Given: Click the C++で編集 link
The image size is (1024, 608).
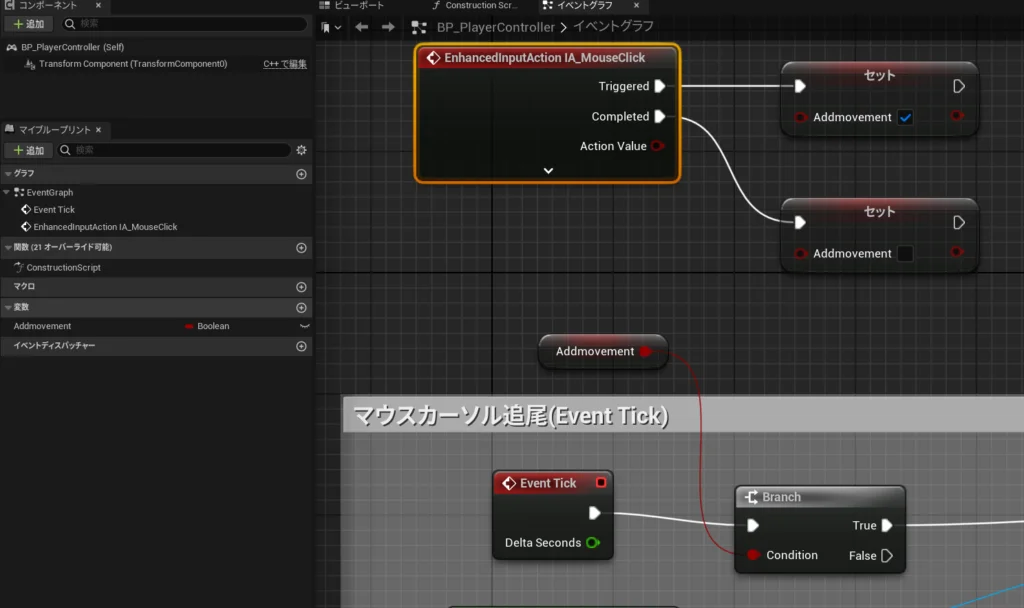Looking at the screenshot, I should point(284,64).
